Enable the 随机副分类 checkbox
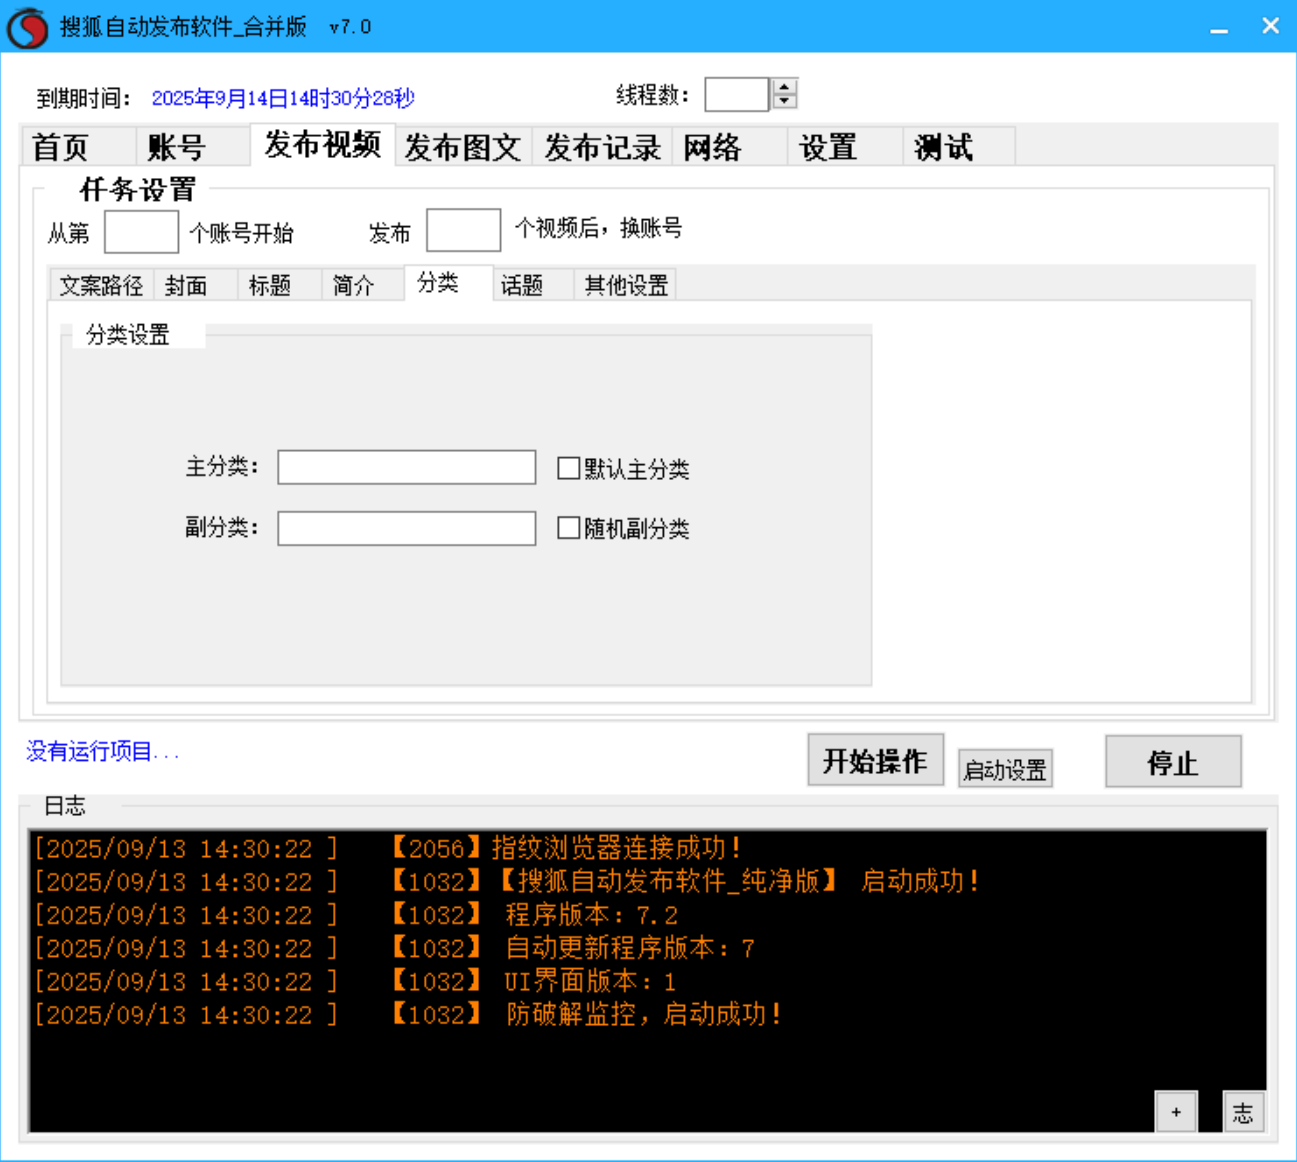Image resolution: width=1297 pixels, height=1162 pixels. point(568,527)
